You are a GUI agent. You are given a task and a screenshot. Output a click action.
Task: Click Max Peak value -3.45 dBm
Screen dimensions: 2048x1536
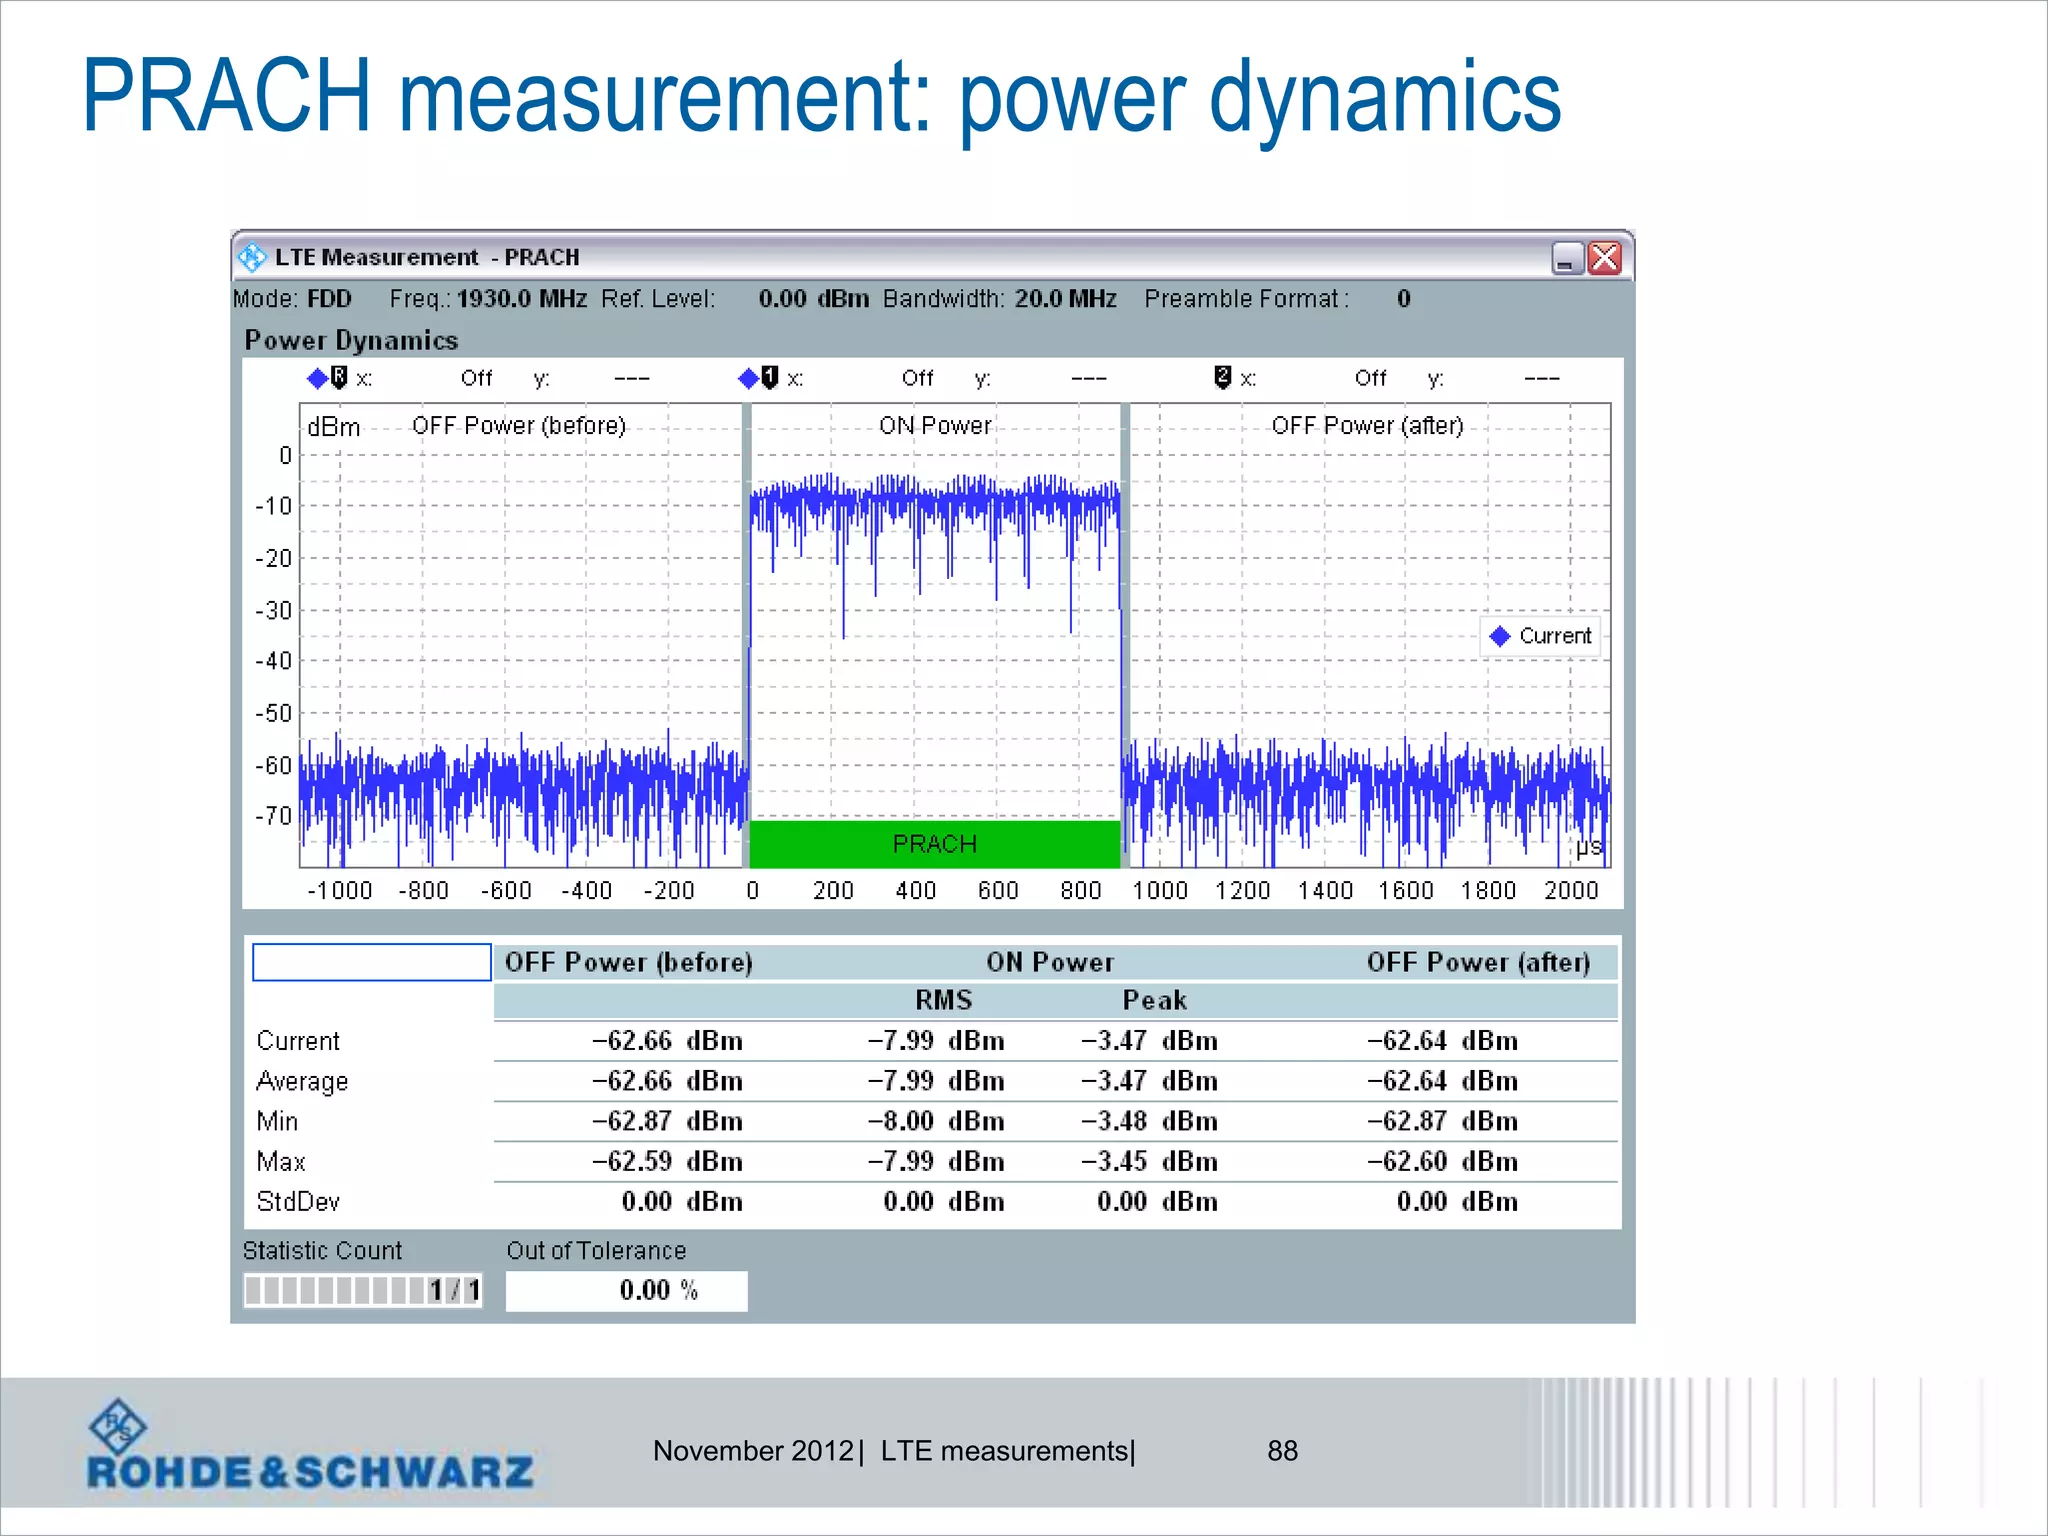point(1149,1162)
